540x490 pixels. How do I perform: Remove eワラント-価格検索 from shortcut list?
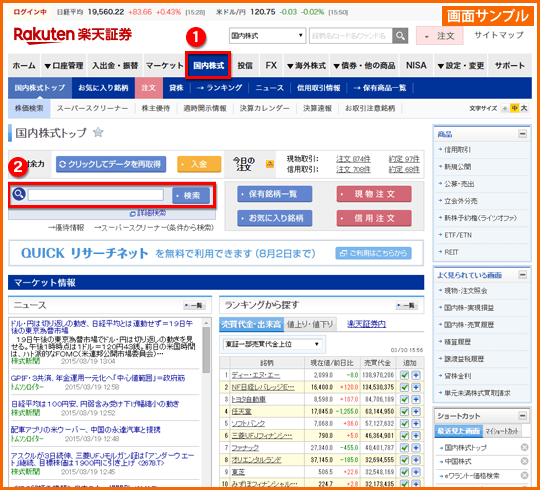click(524, 476)
